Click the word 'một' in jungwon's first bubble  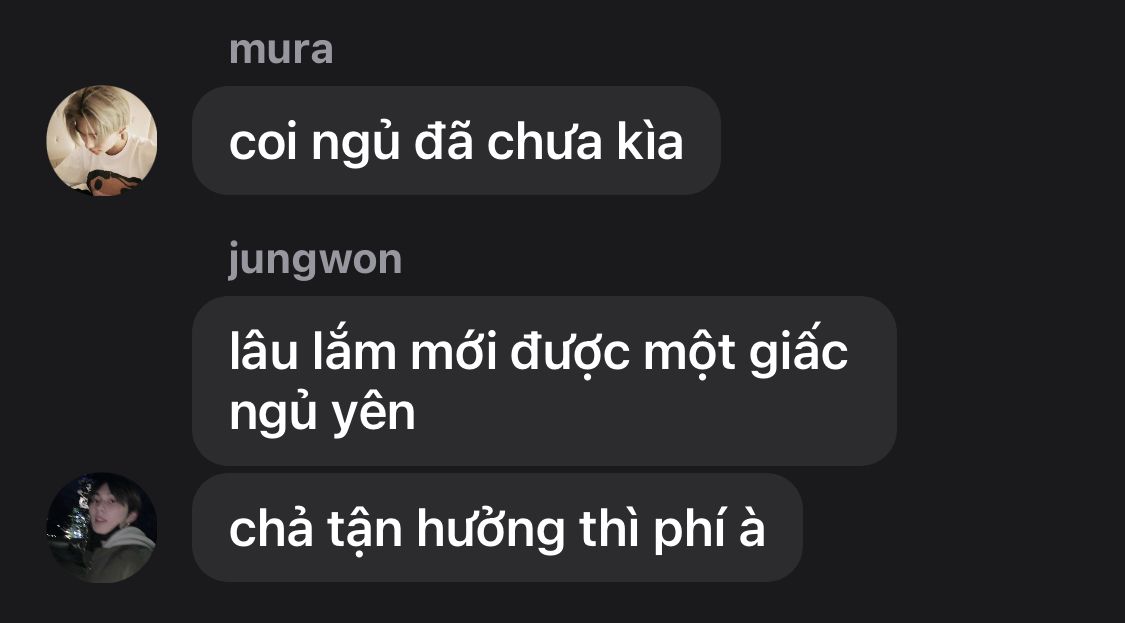[x=689, y=352]
